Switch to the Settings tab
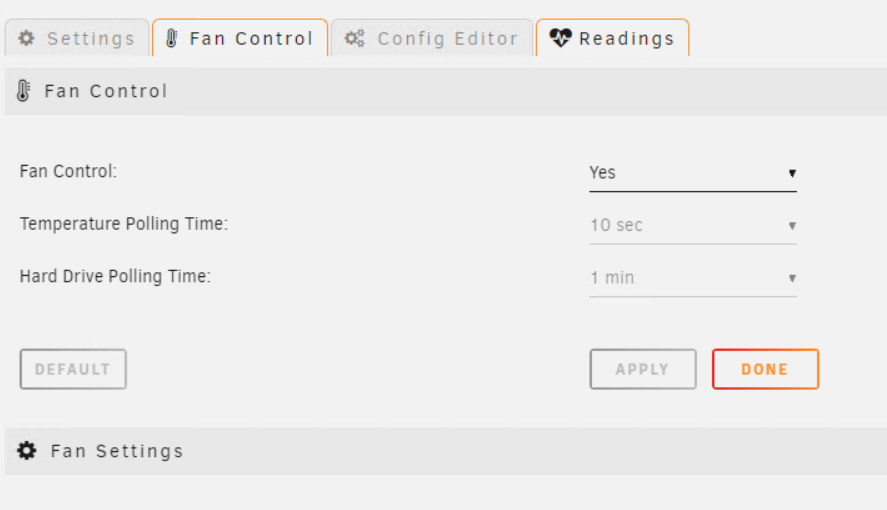Viewport: 887px width, 510px height. (x=77, y=38)
